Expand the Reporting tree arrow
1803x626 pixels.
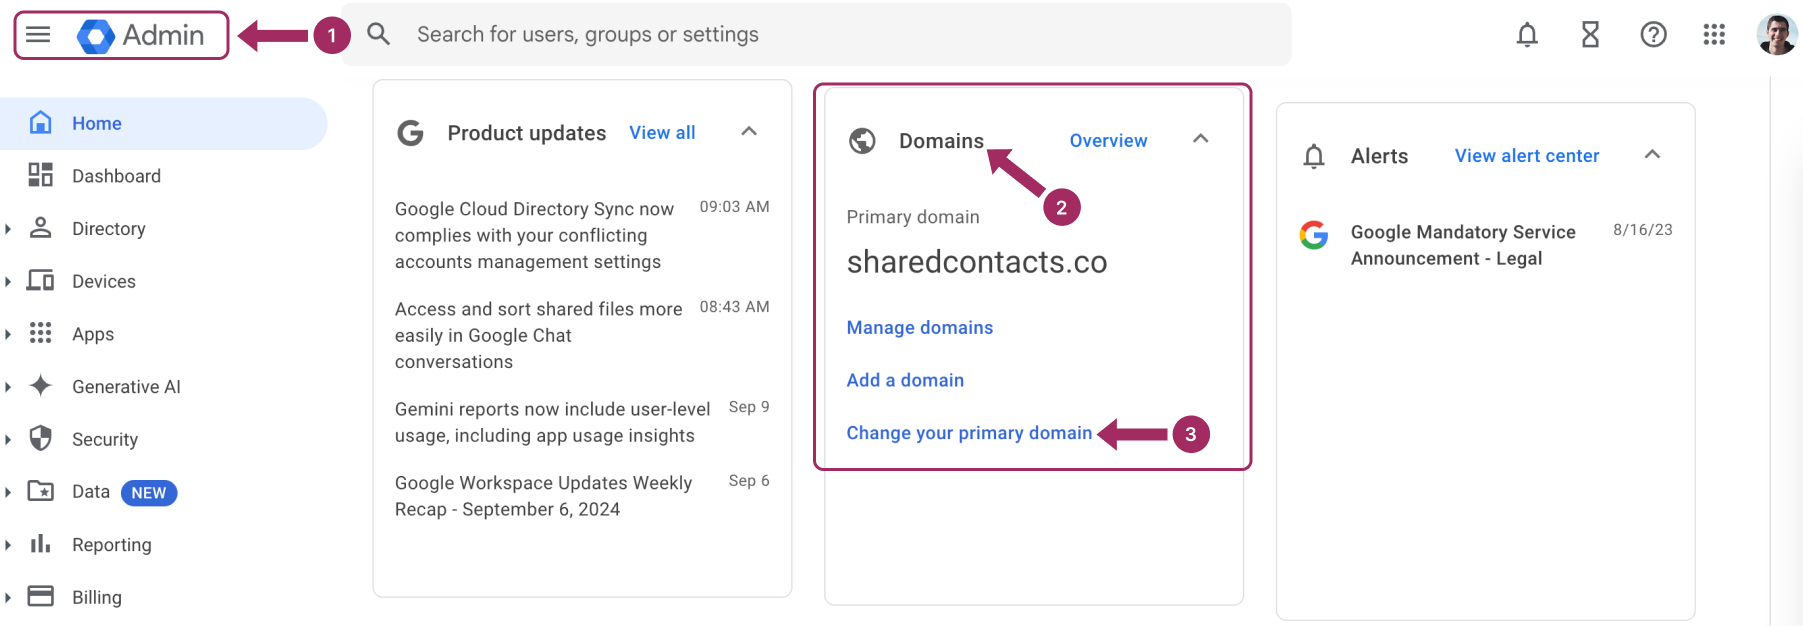coord(8,545)
